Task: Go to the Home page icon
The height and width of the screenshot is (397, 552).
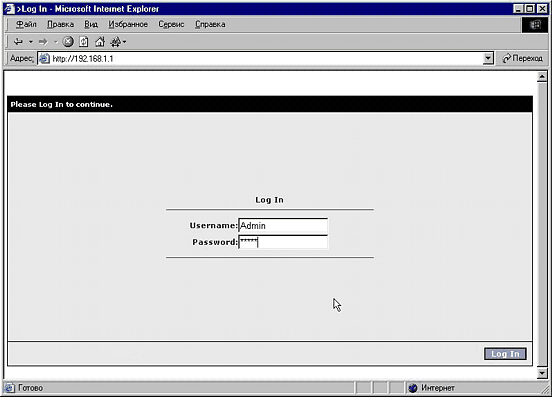Action: pos(100,42)
